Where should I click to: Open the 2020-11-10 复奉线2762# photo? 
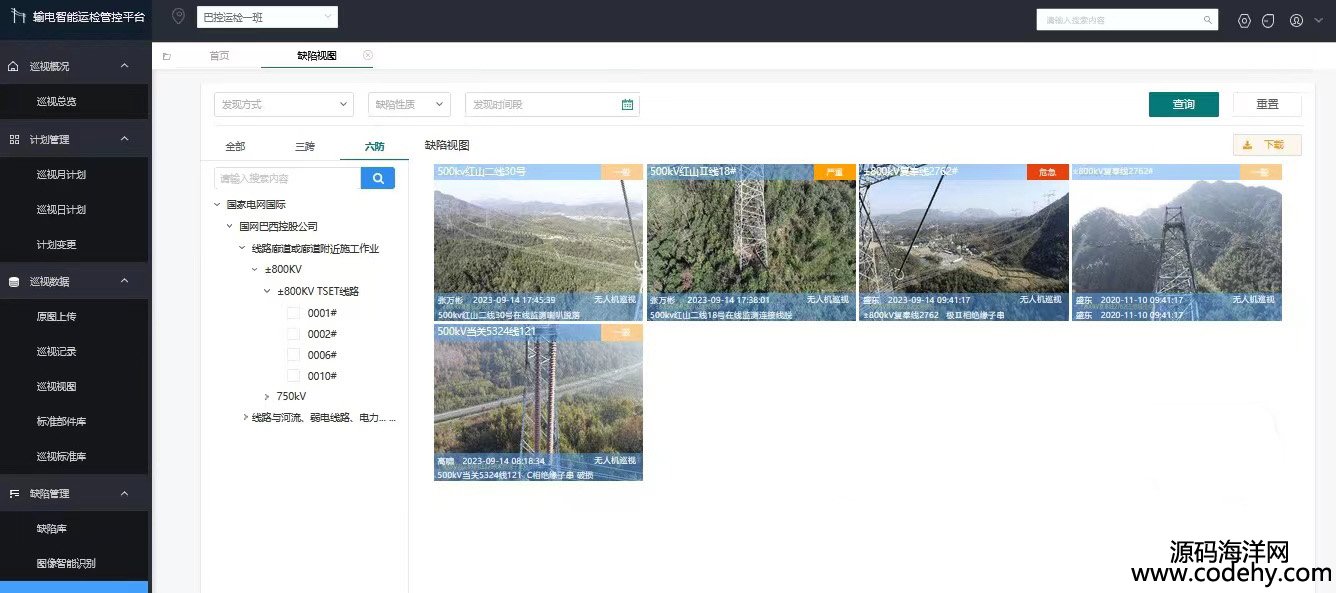pyautogui.click(x=1177, y=242)
